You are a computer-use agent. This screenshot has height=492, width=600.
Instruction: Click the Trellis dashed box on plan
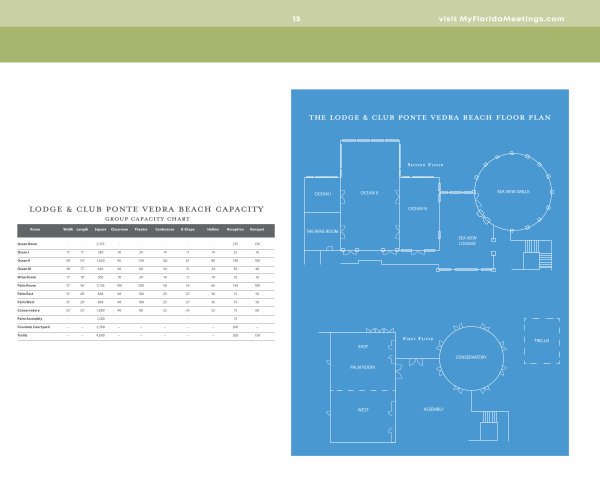[x=542, y=340]
